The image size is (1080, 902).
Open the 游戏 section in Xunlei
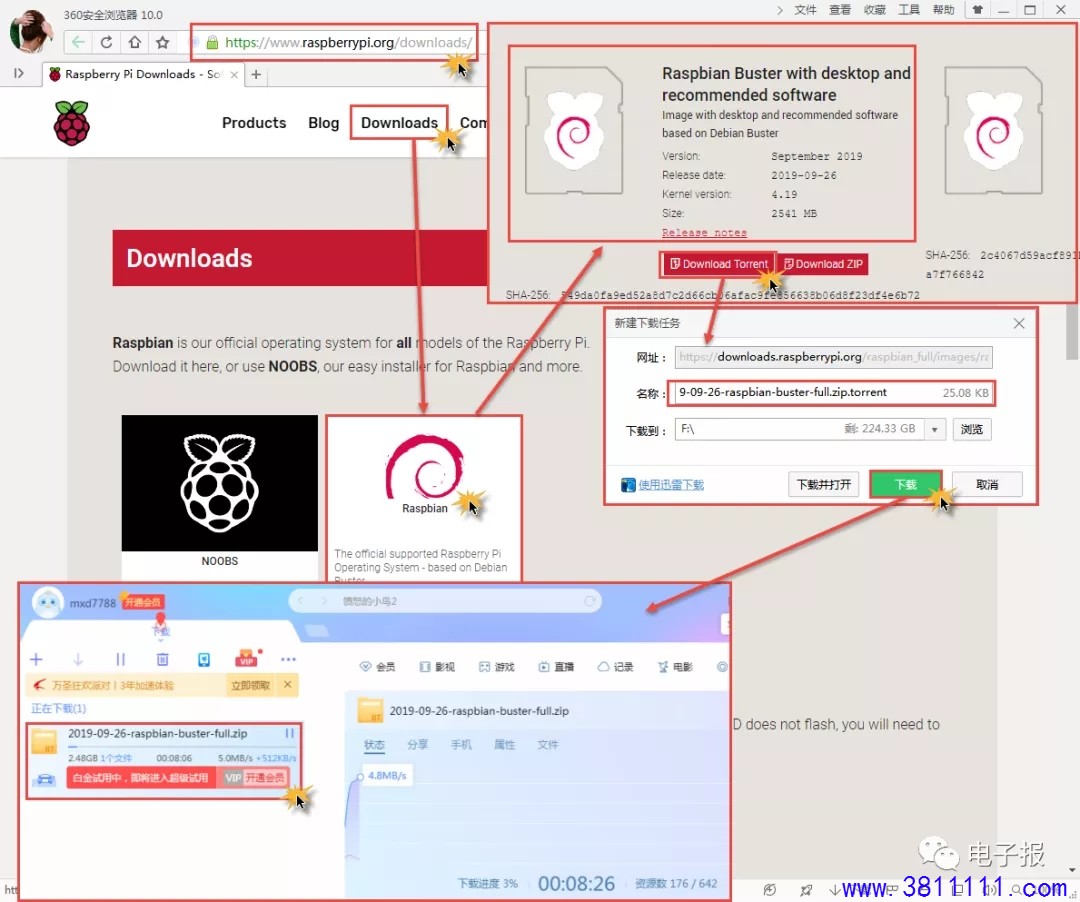tap(497, 667)
